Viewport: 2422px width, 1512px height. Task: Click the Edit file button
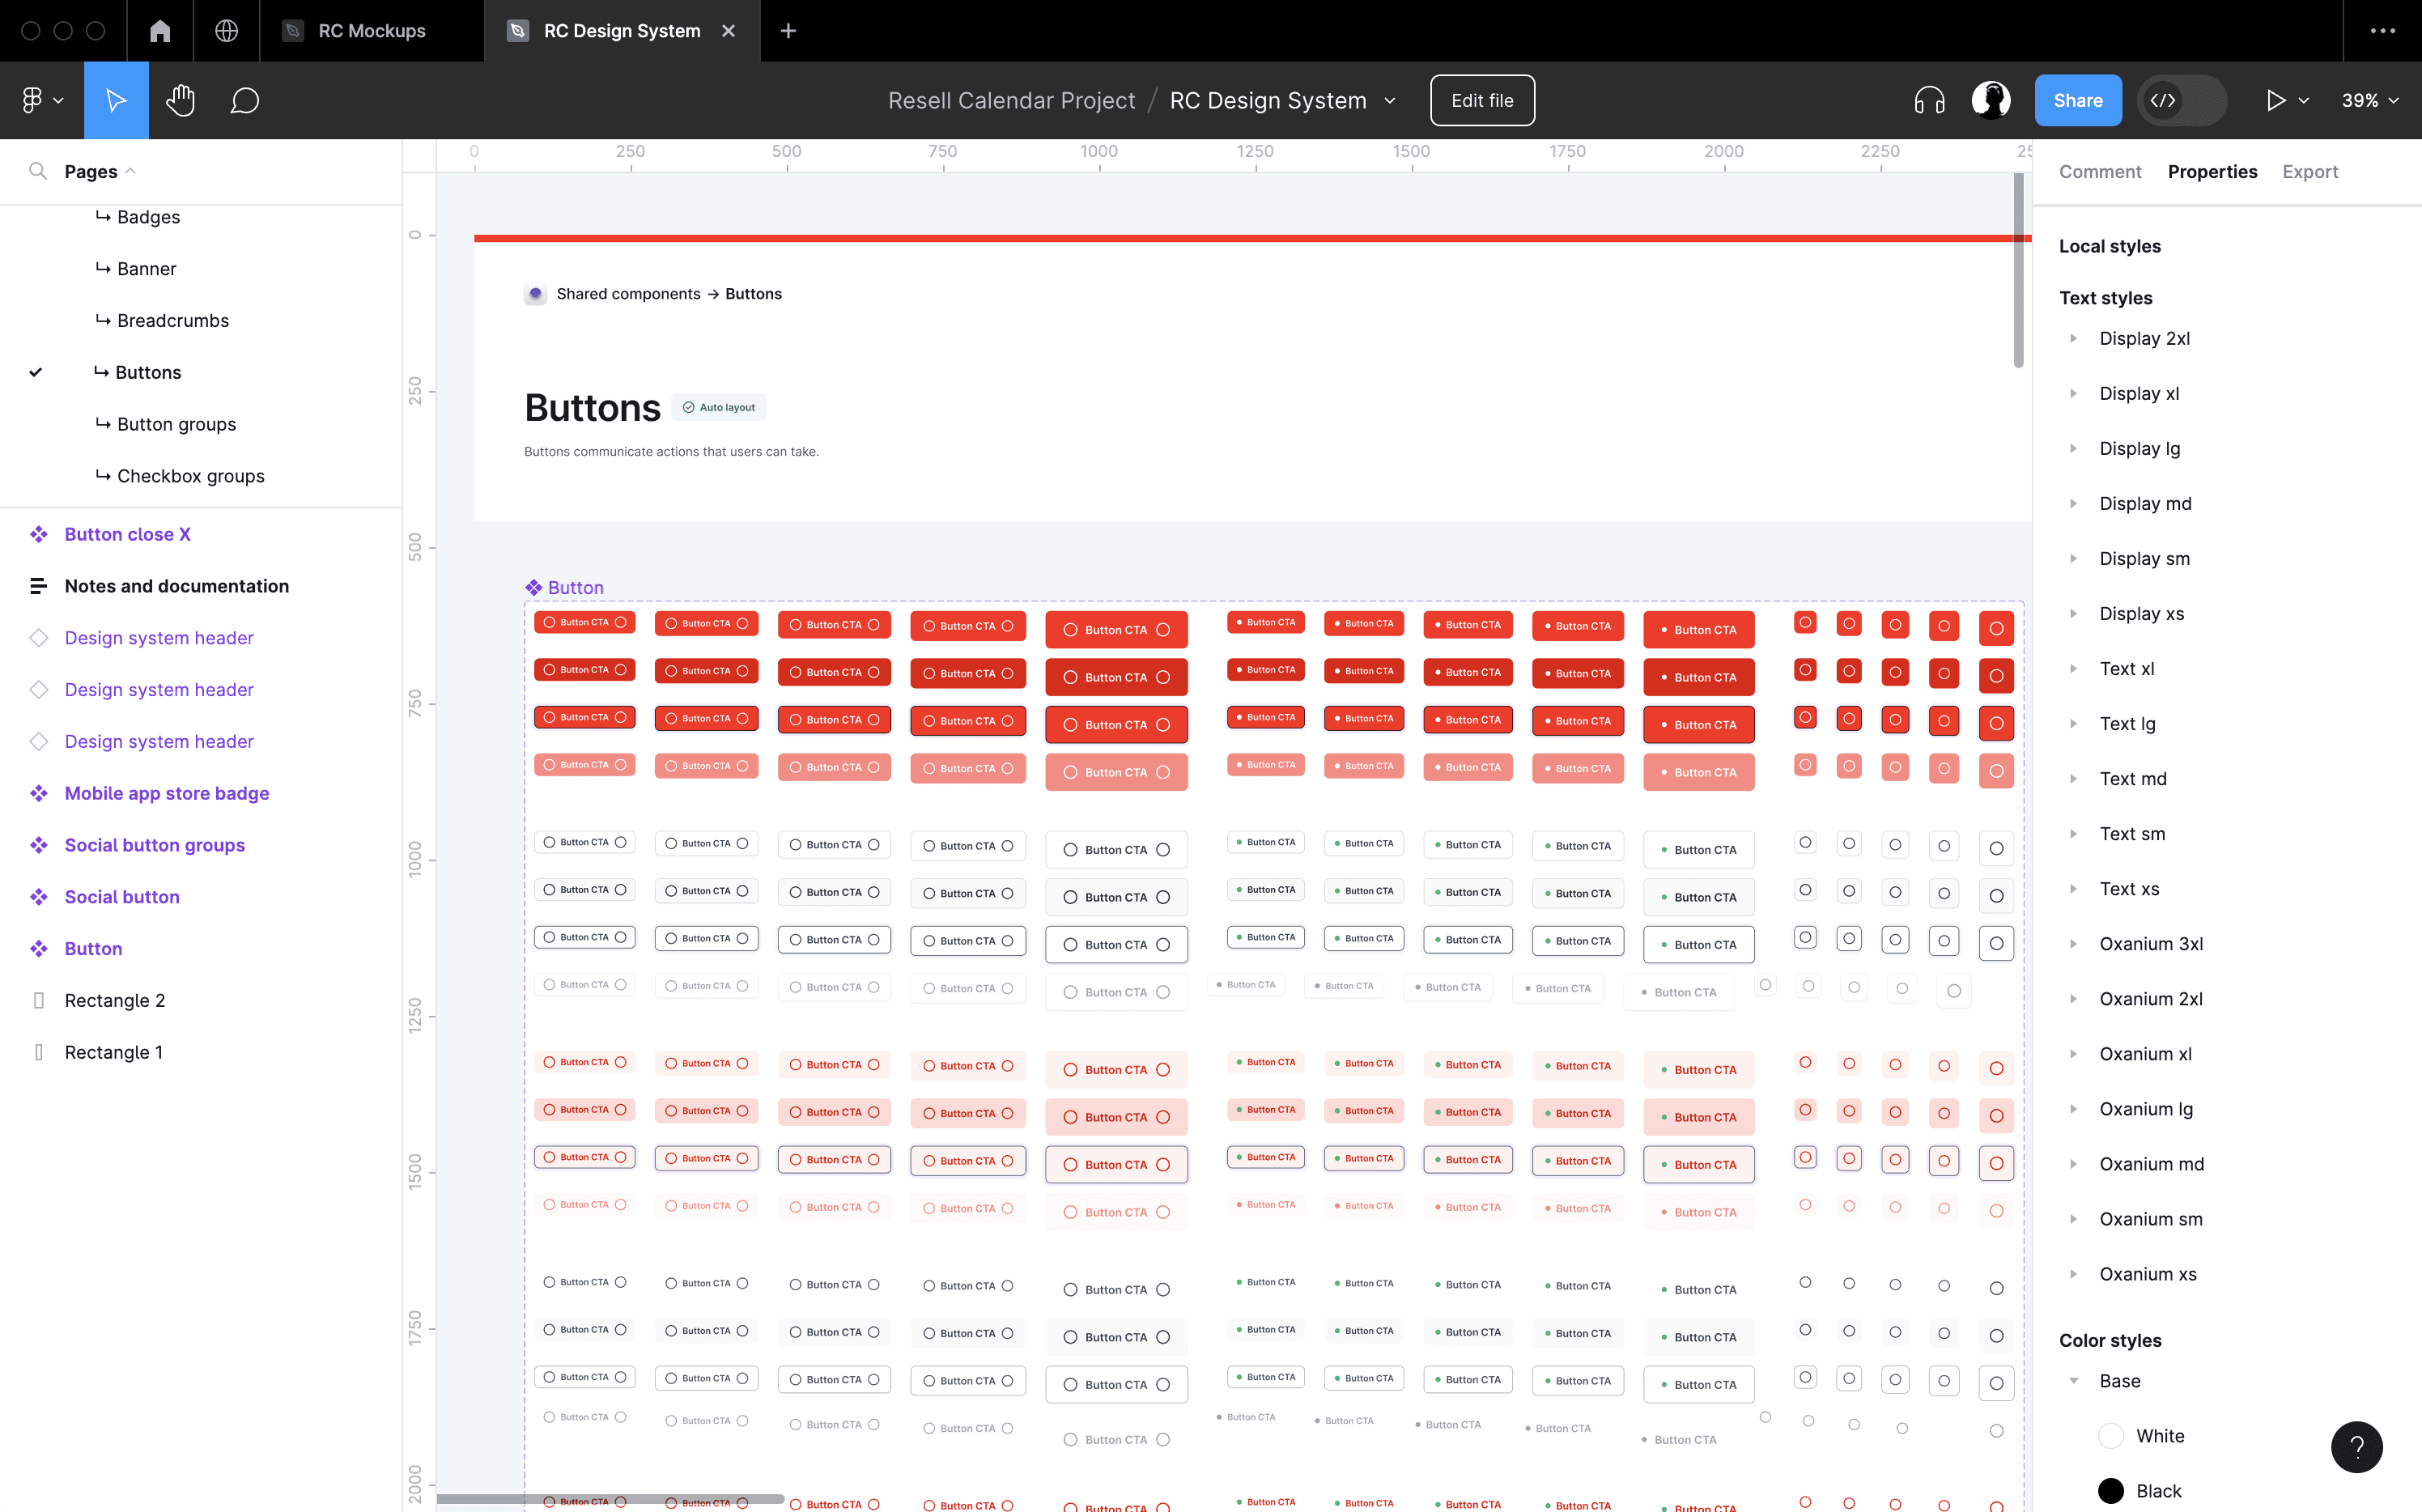tap(1481, 100)
